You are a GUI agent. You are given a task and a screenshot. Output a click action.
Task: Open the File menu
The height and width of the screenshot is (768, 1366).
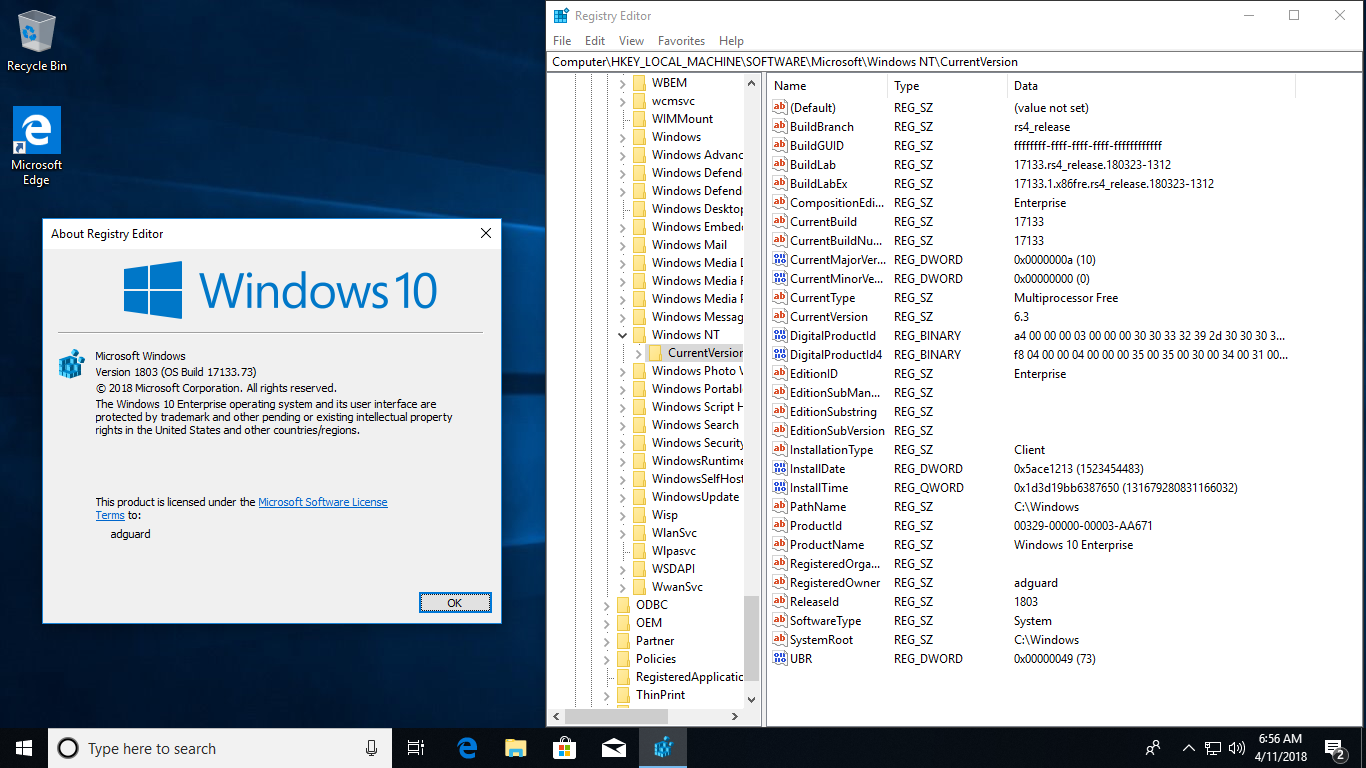(562, 41)
